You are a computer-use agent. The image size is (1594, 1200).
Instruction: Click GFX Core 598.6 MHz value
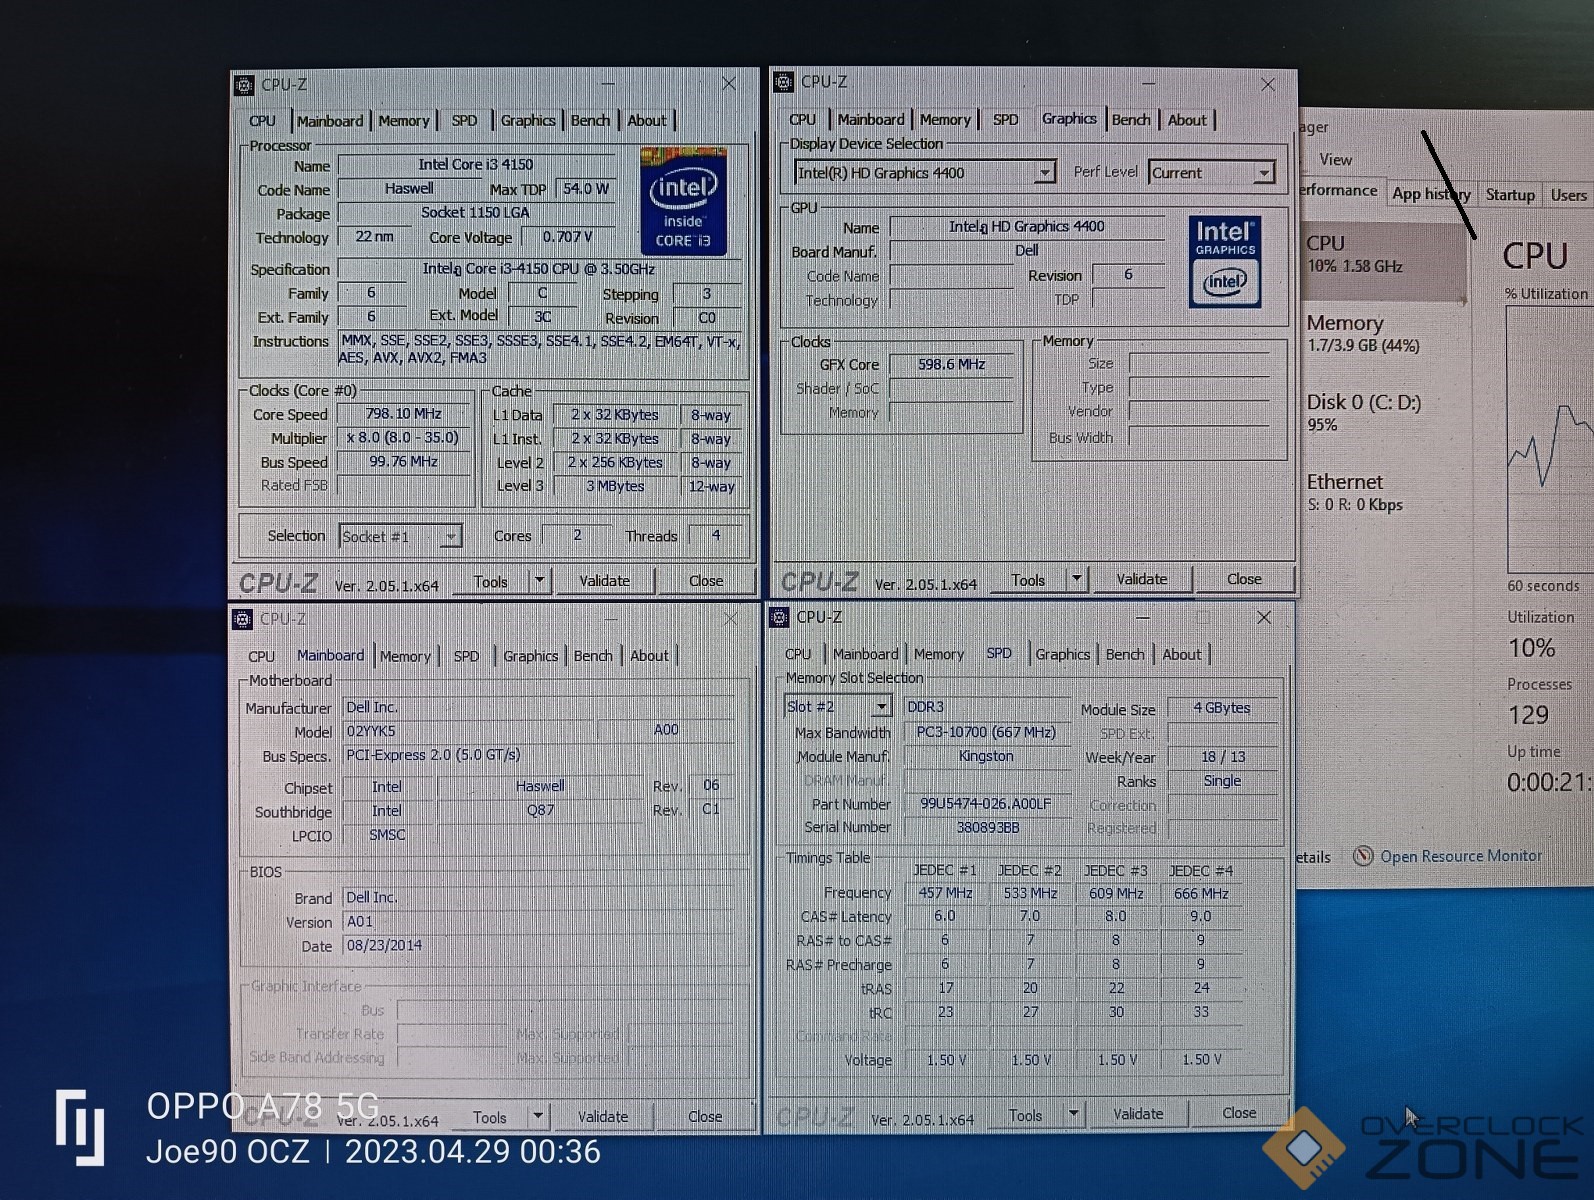951,364
